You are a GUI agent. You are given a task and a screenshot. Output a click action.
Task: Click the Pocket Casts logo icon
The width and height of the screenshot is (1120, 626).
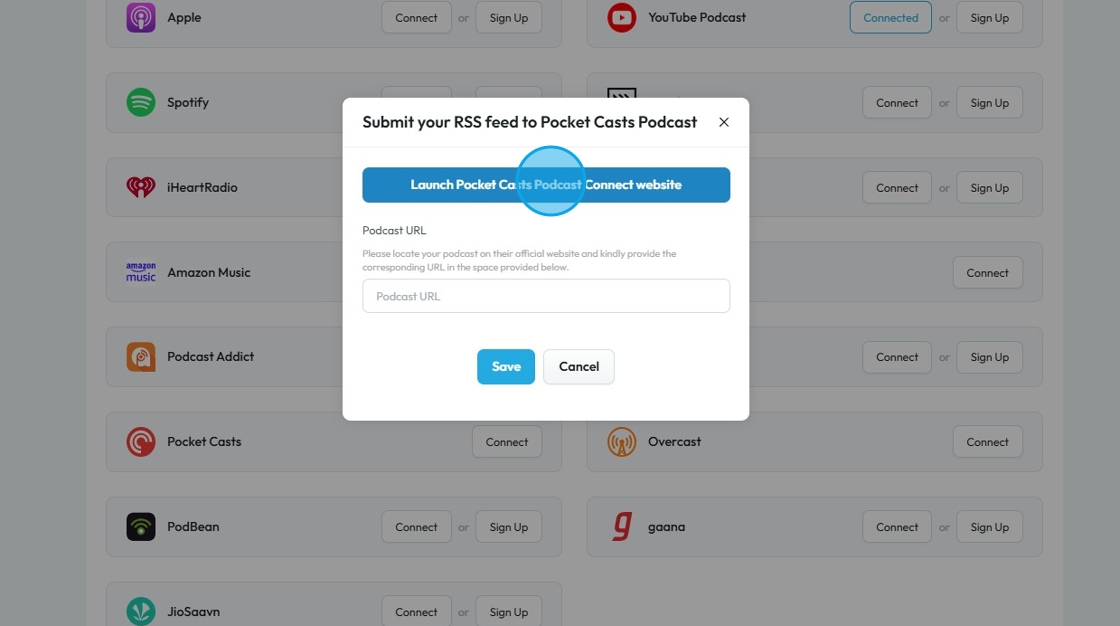(x=141, y=442)
